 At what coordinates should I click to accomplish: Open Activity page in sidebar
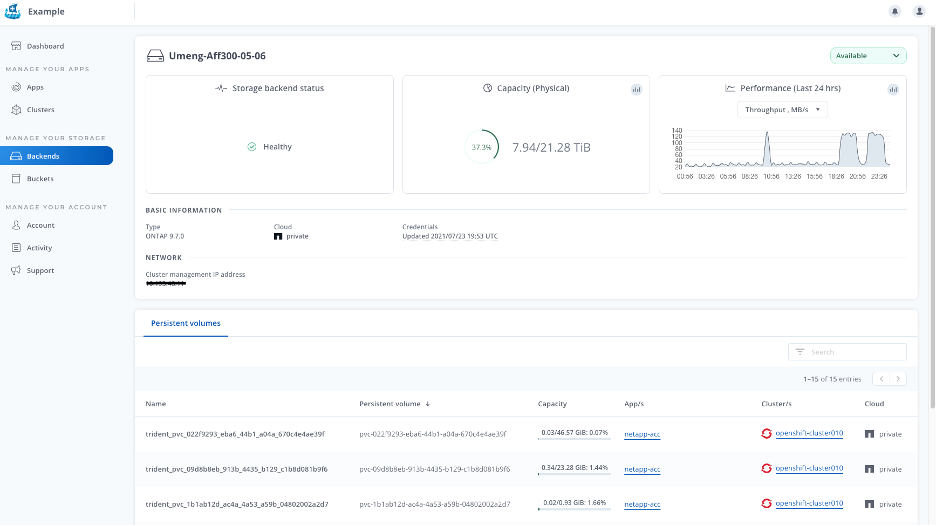click(39, 248)
